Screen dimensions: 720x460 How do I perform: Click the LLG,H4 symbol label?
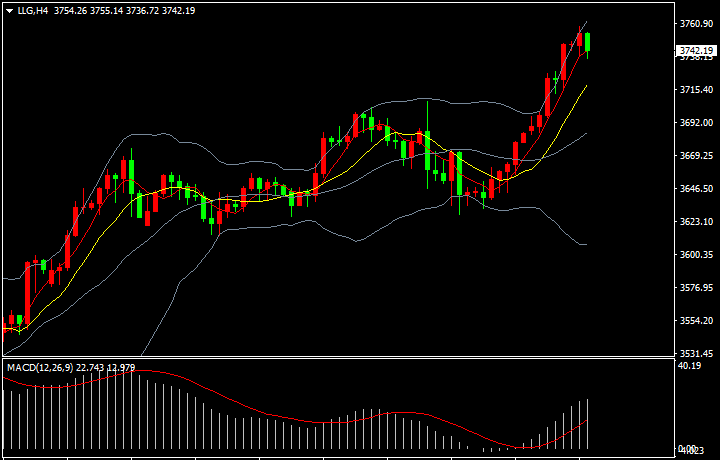click(33, 11)
